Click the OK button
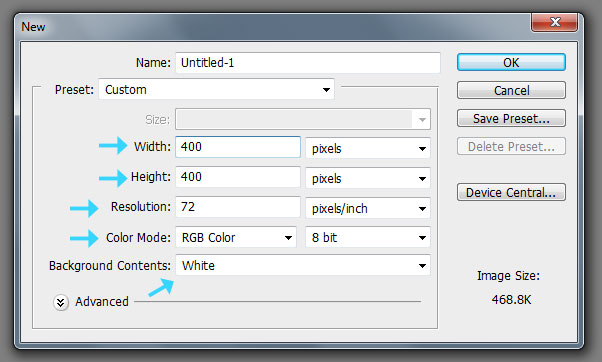Viewport: 602px width, 362px height. pos(511,62)
